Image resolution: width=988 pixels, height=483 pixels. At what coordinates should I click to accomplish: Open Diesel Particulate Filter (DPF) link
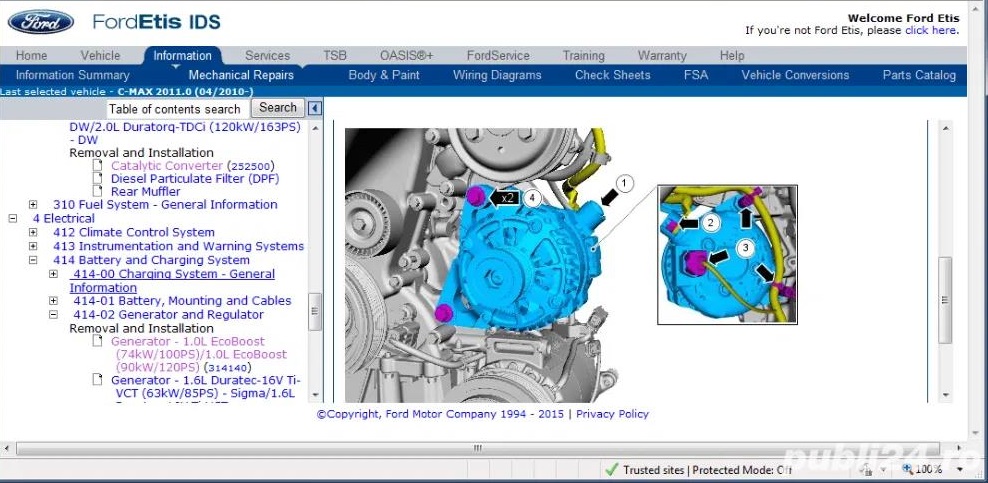195,179
